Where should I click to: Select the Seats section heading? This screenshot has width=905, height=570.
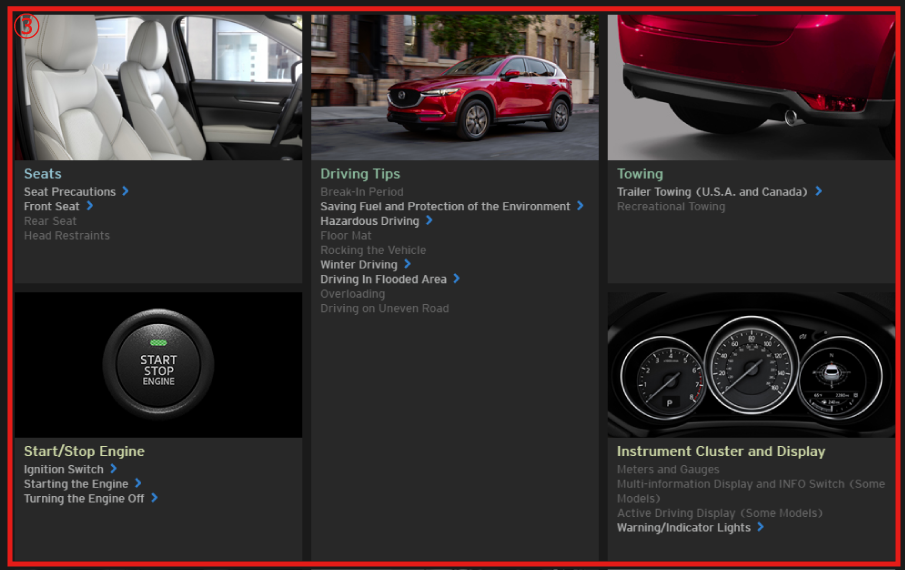point(43,174)
